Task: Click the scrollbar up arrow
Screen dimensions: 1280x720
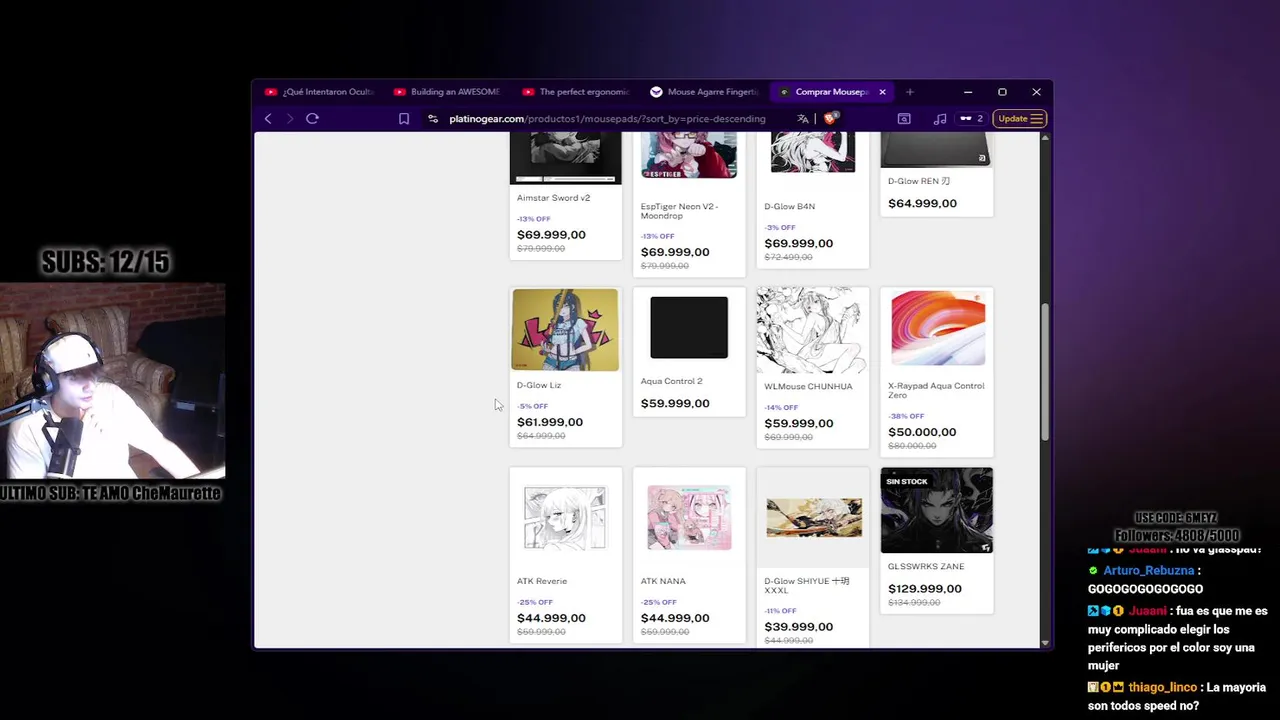Action: tap(1046, 137)
